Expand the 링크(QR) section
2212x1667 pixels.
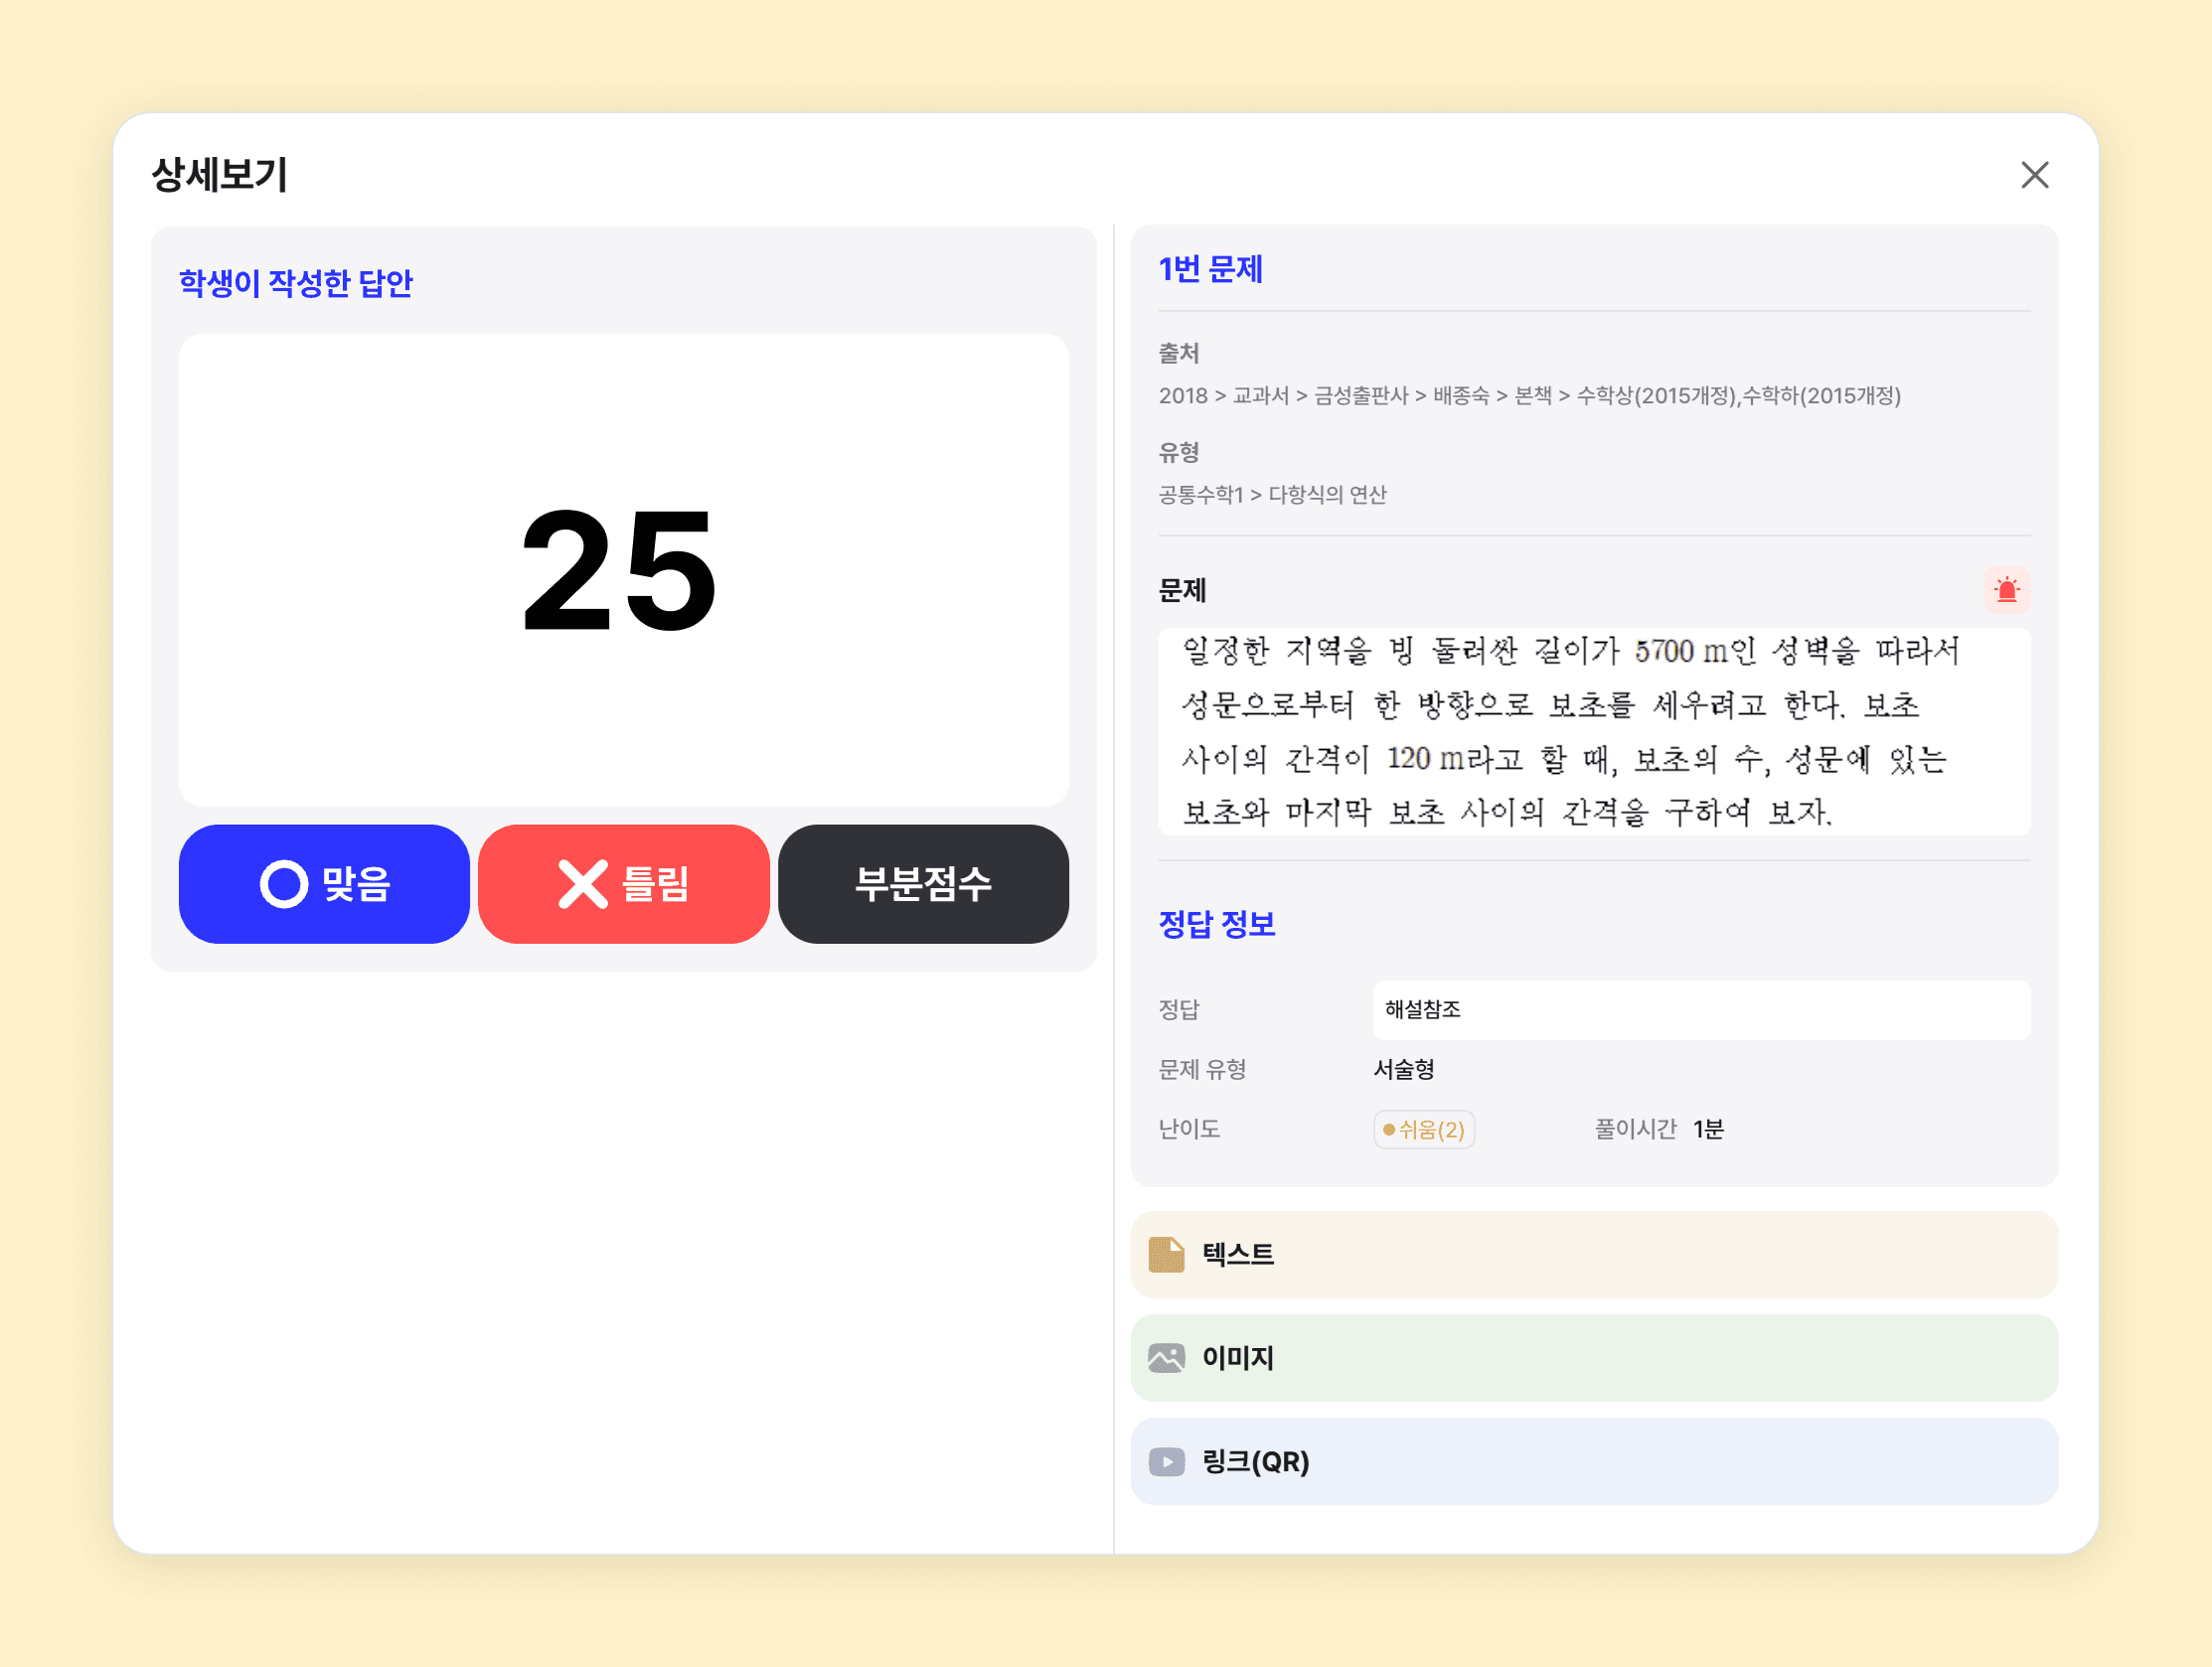(x=1593, y=1460)
